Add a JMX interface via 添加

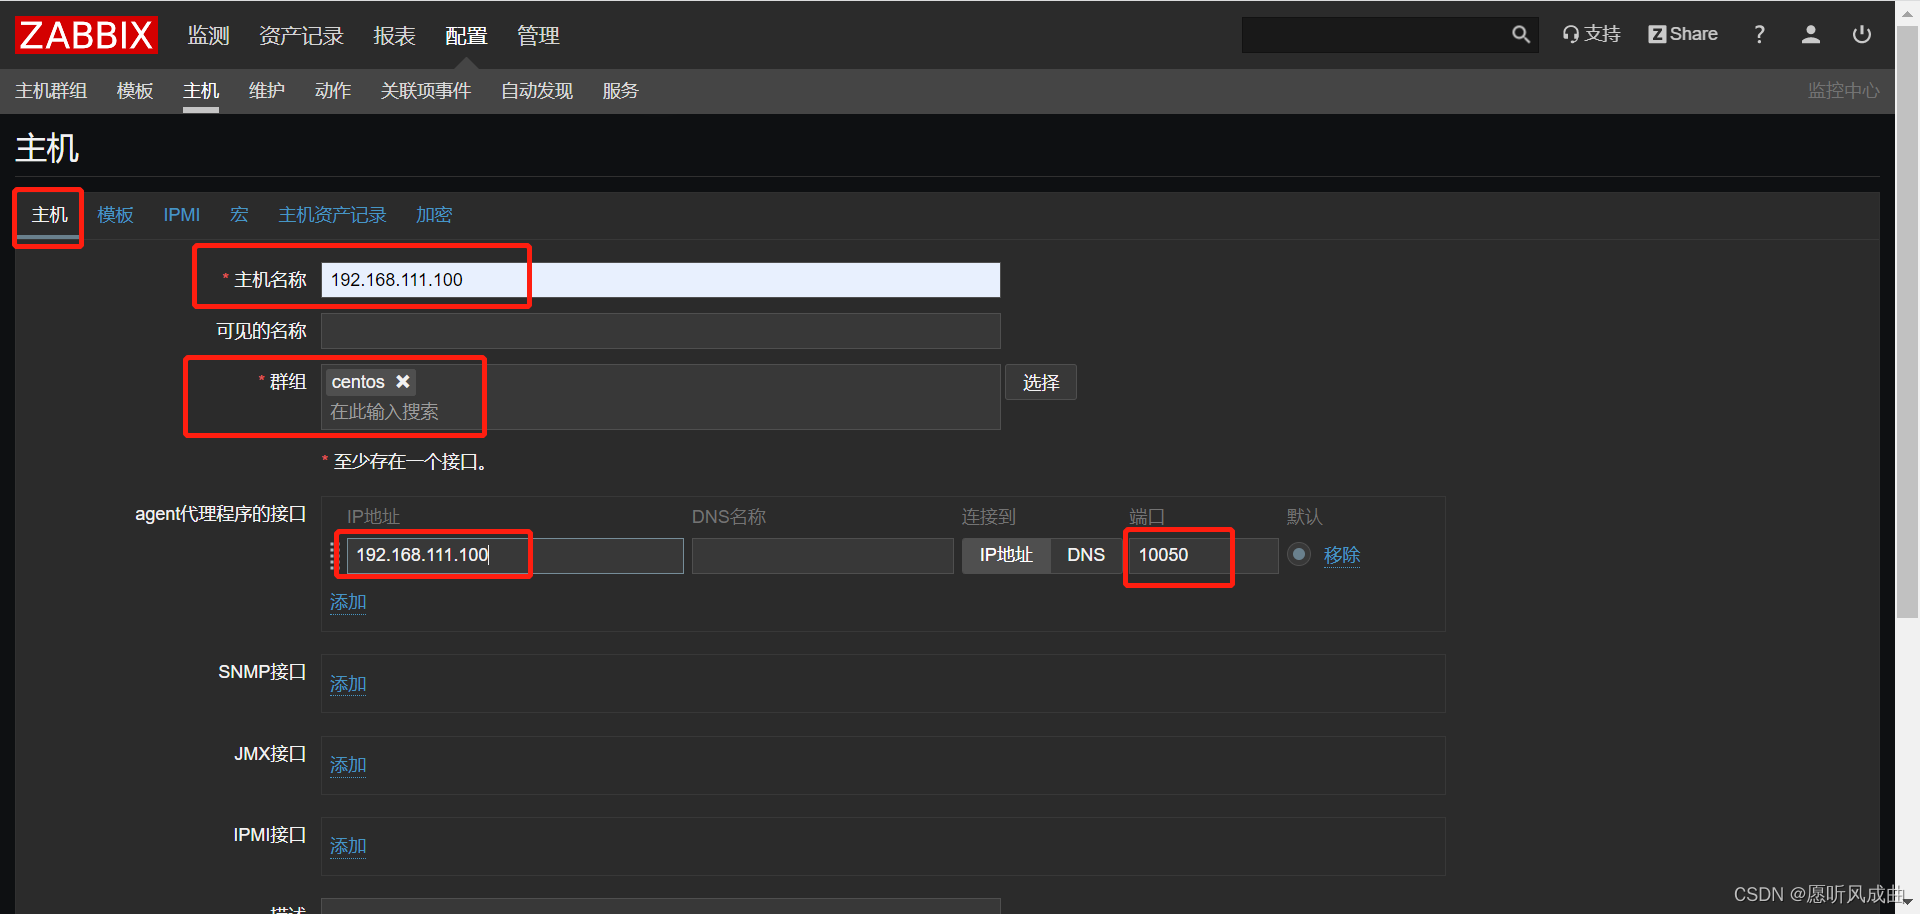[348, 765]
